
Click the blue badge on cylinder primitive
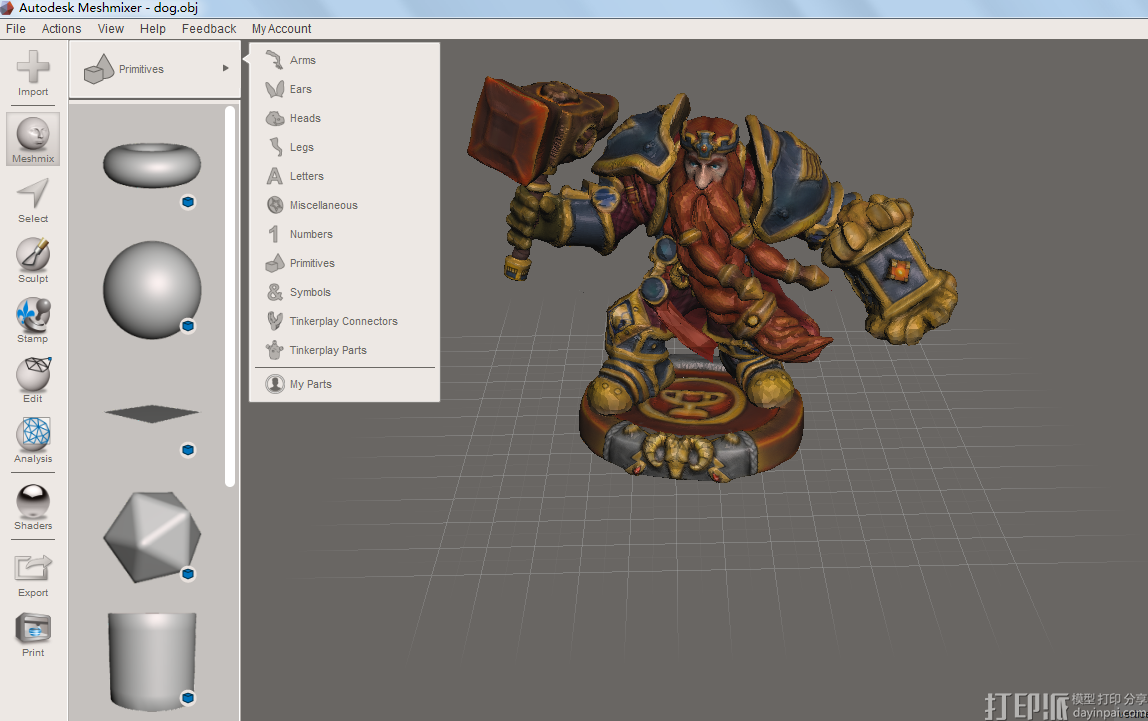coord(188,698)
